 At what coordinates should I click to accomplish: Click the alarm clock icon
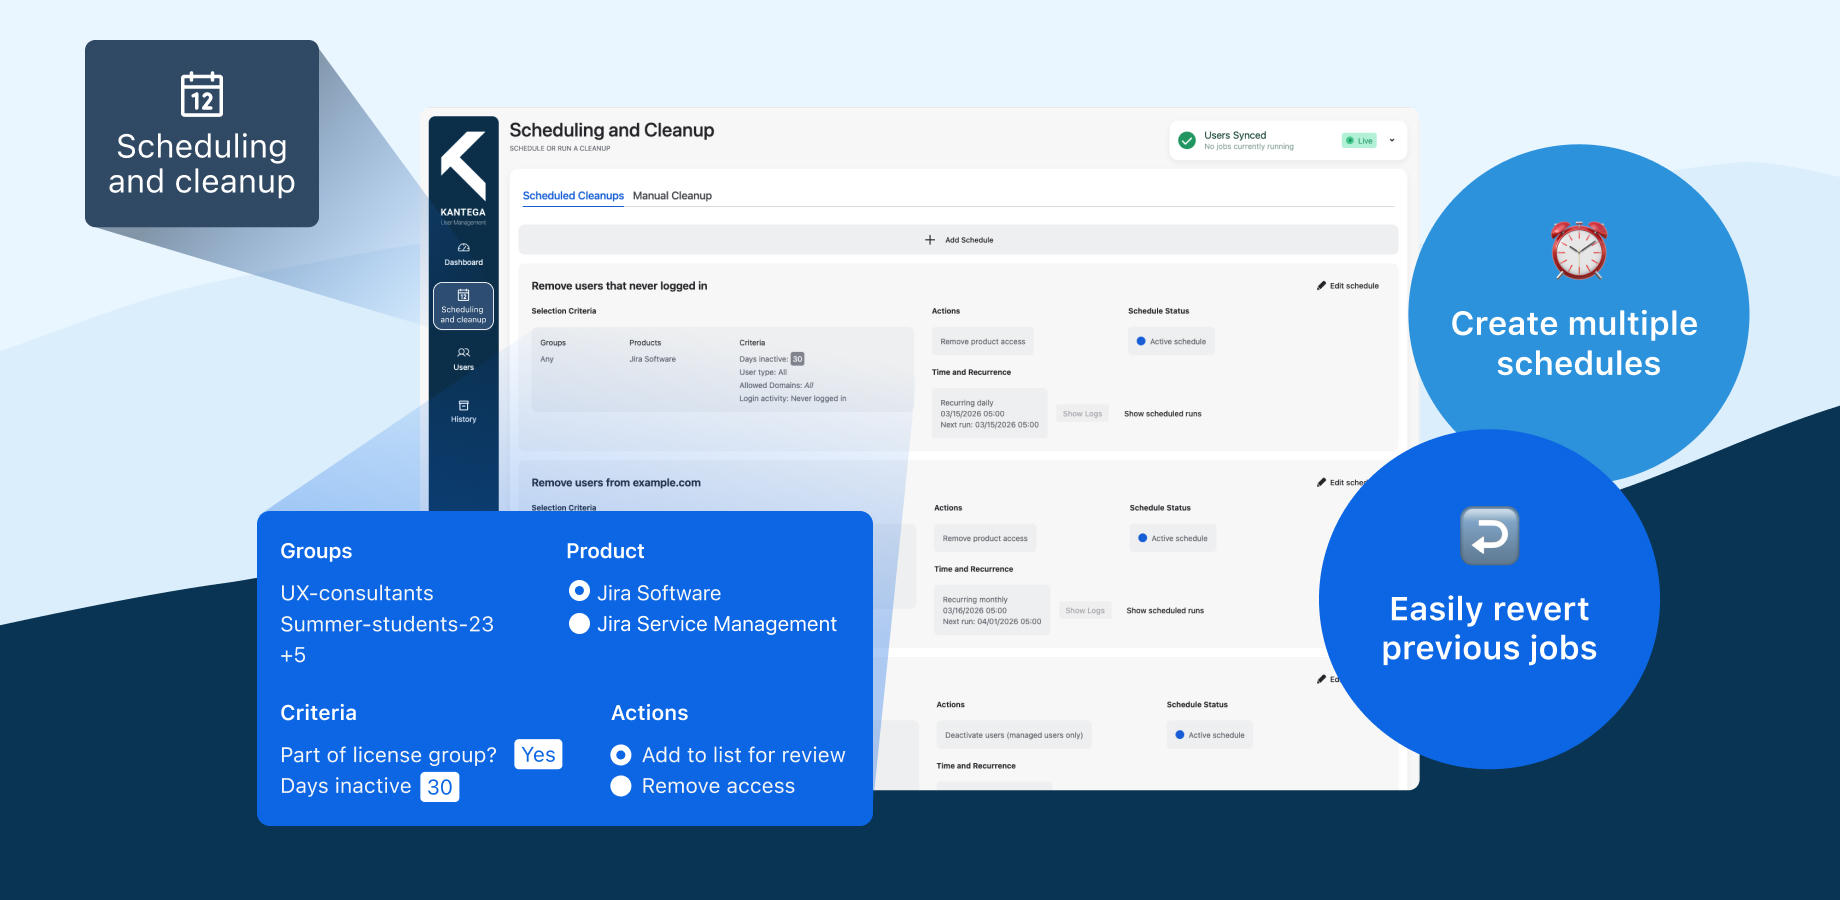tap(1578, 250)
